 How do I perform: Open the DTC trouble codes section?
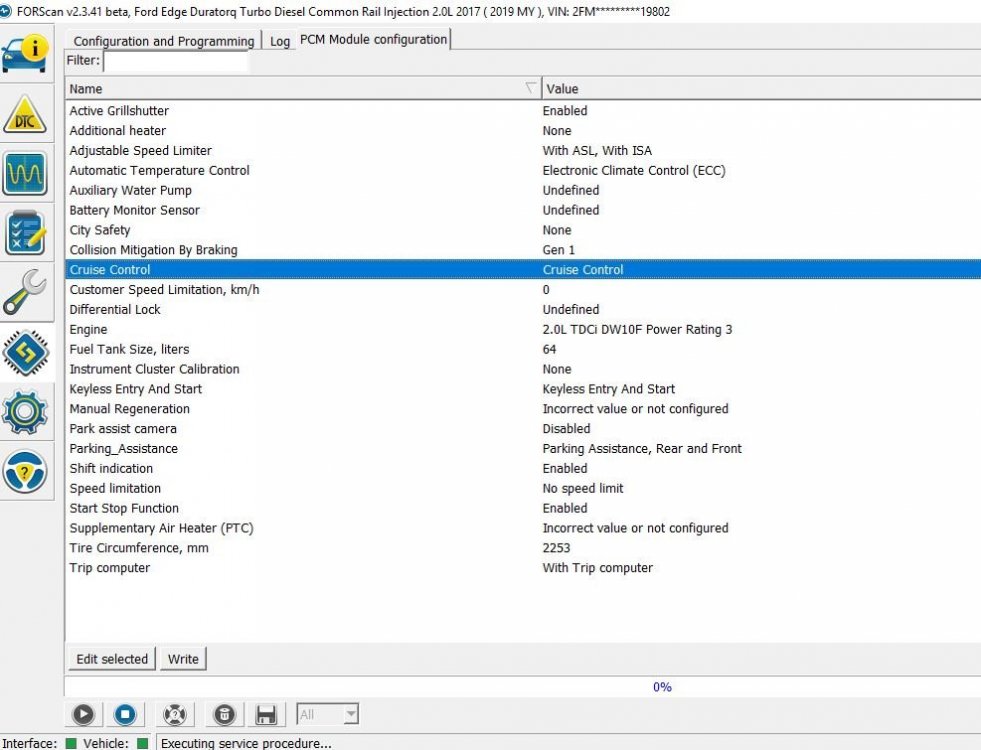click(x=25, y=116)
